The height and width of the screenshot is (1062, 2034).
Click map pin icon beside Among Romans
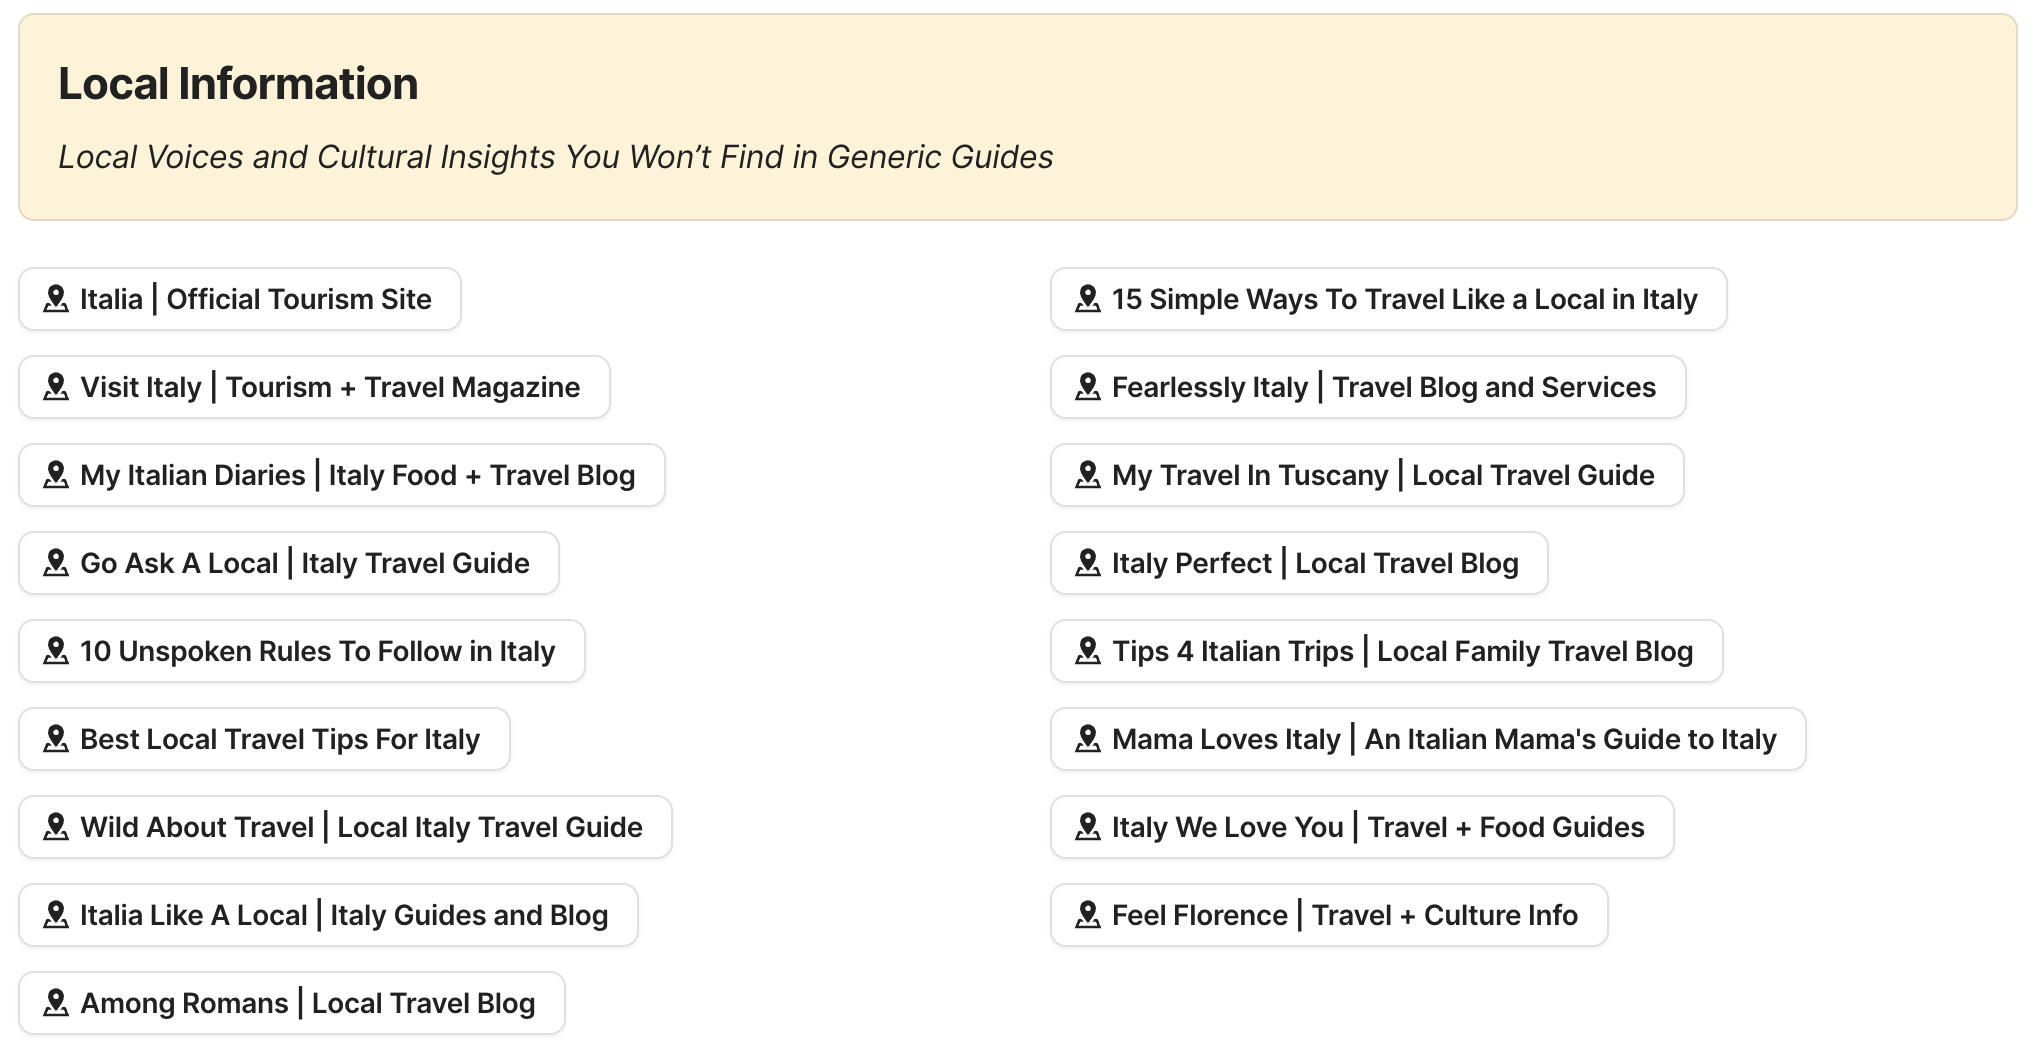pyautogui.click(x=56, y=1003)
